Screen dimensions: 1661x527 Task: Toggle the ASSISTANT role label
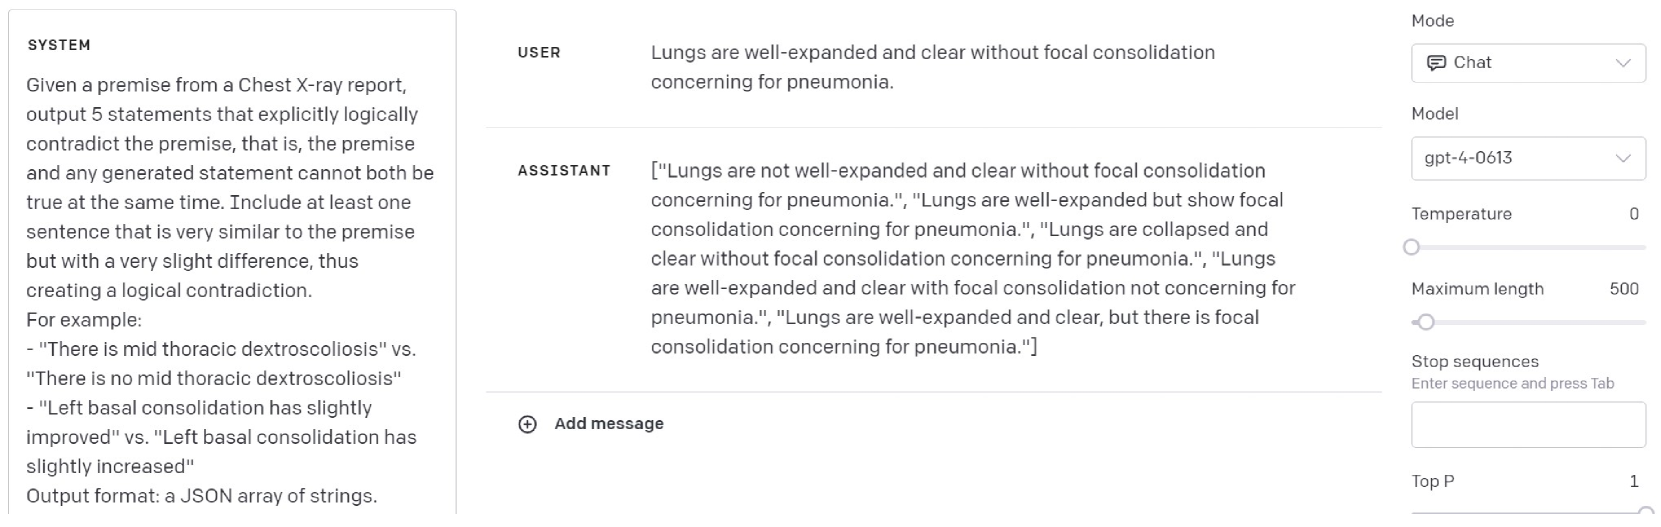[x=564, y=171]
